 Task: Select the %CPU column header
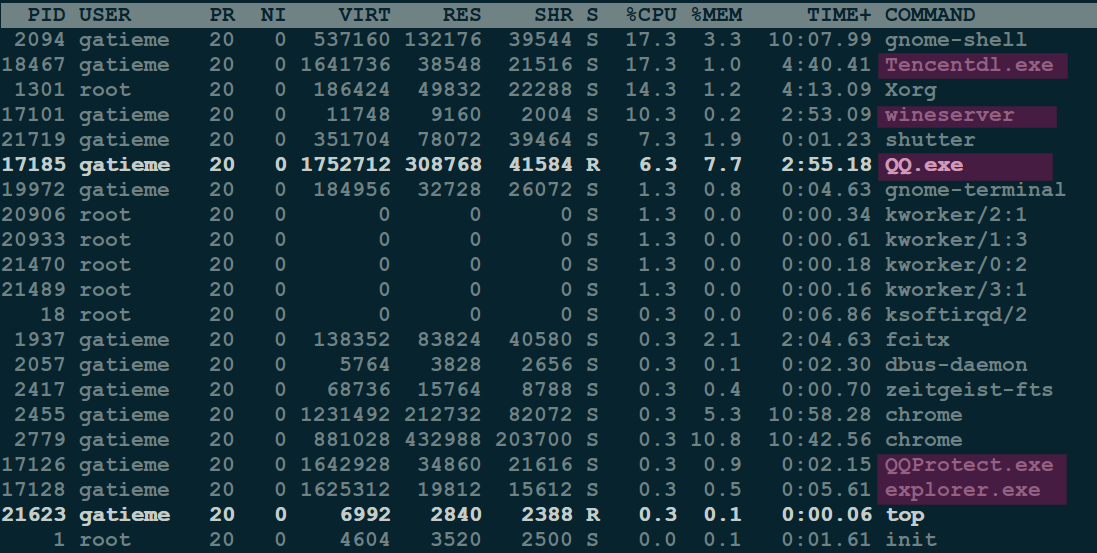point(651,15)
